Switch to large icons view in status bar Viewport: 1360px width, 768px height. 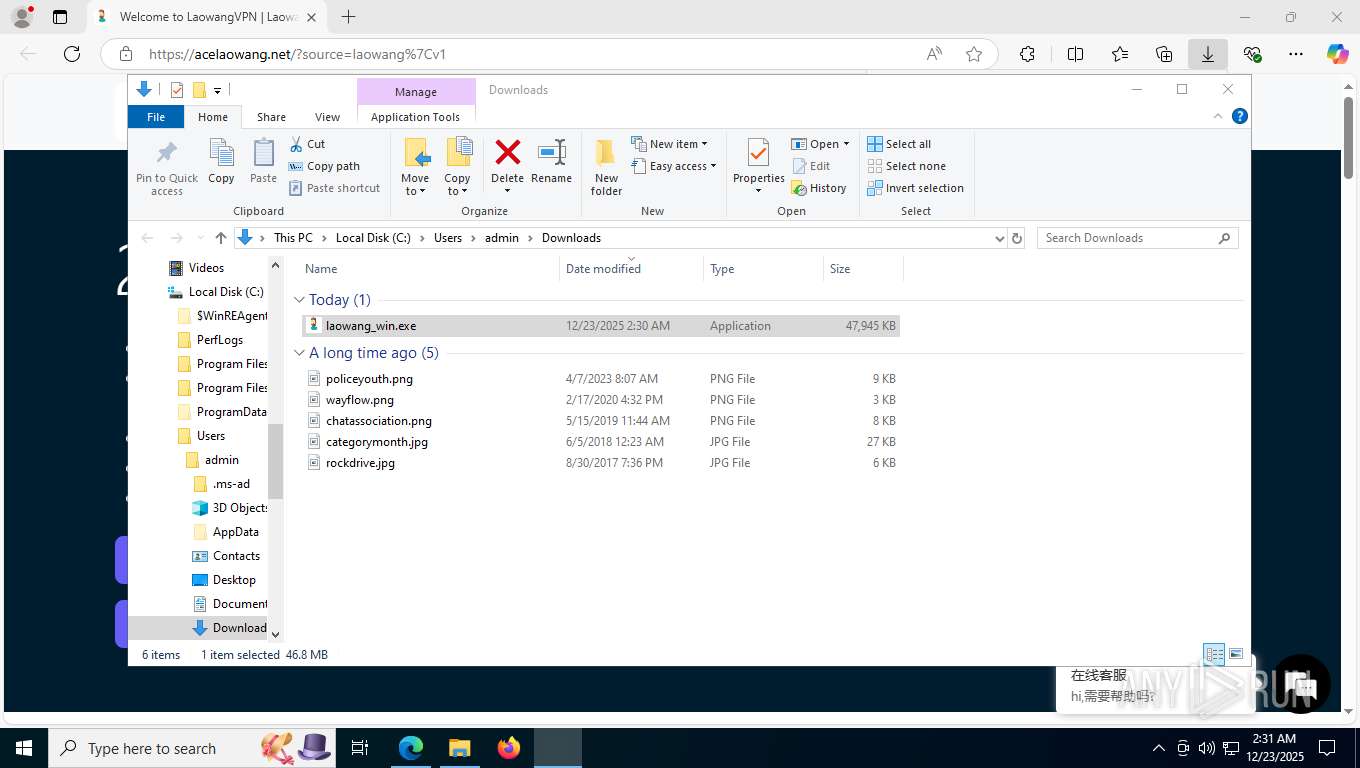pyautogui.click(x=1236, y=654)
